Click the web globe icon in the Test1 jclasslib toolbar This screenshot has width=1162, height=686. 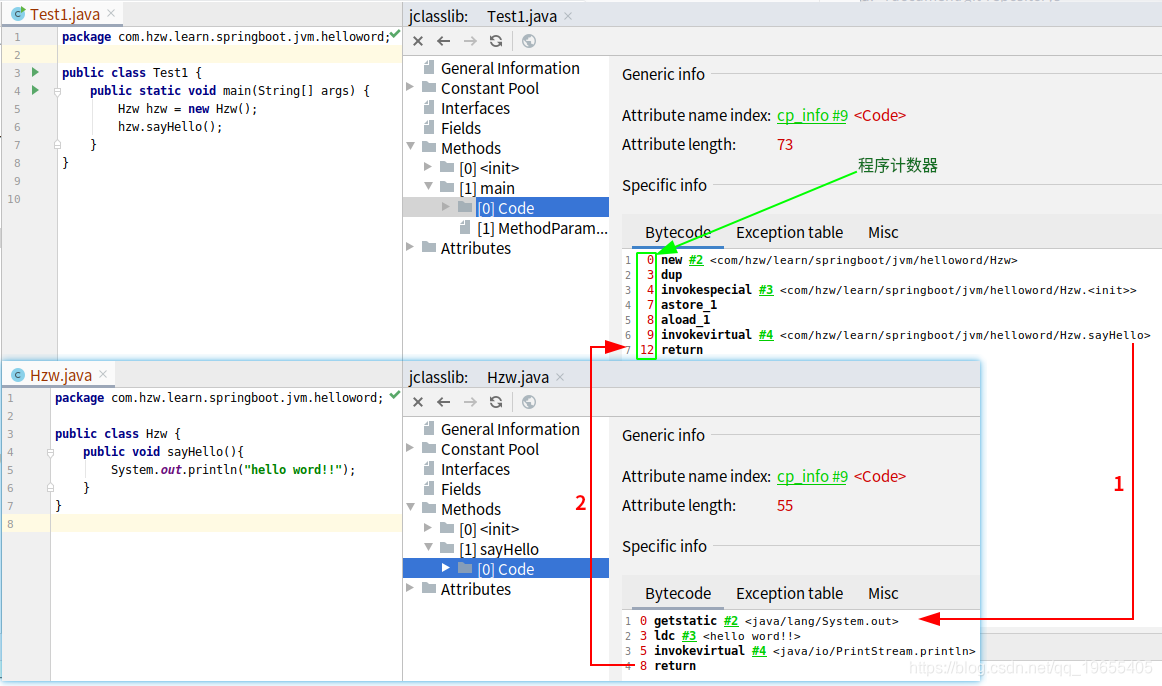coord(528,41)
